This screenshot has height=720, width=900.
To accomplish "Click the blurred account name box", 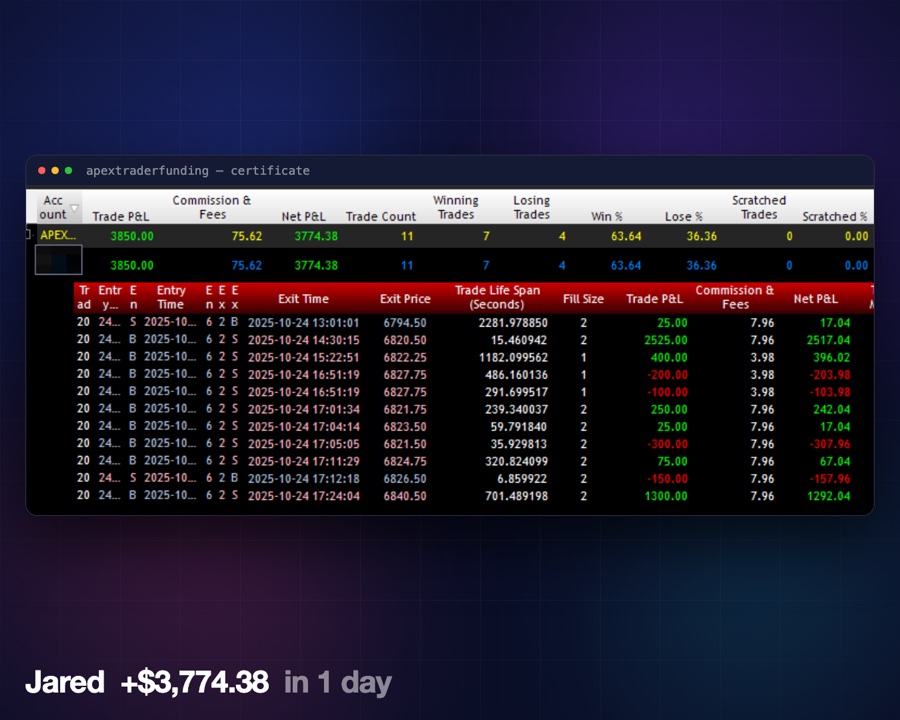I will coord(59,260).
